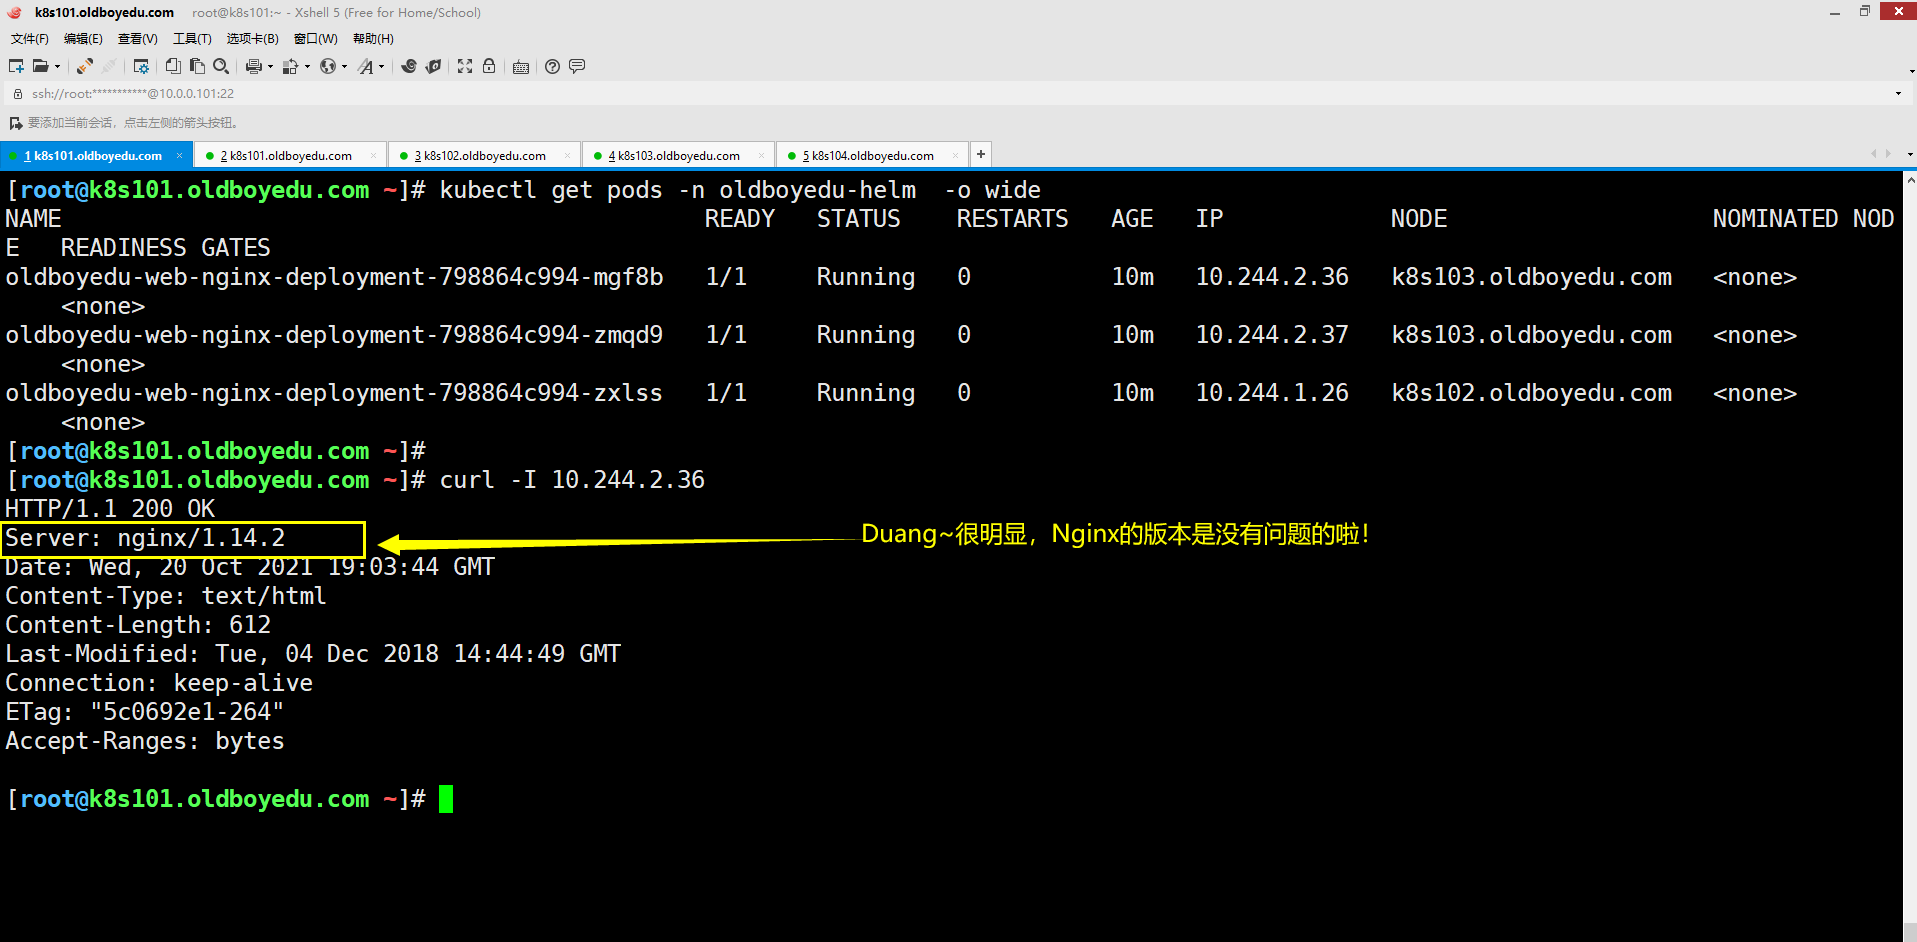
Task: Open the 工具(T) menu
Action: 192,39
